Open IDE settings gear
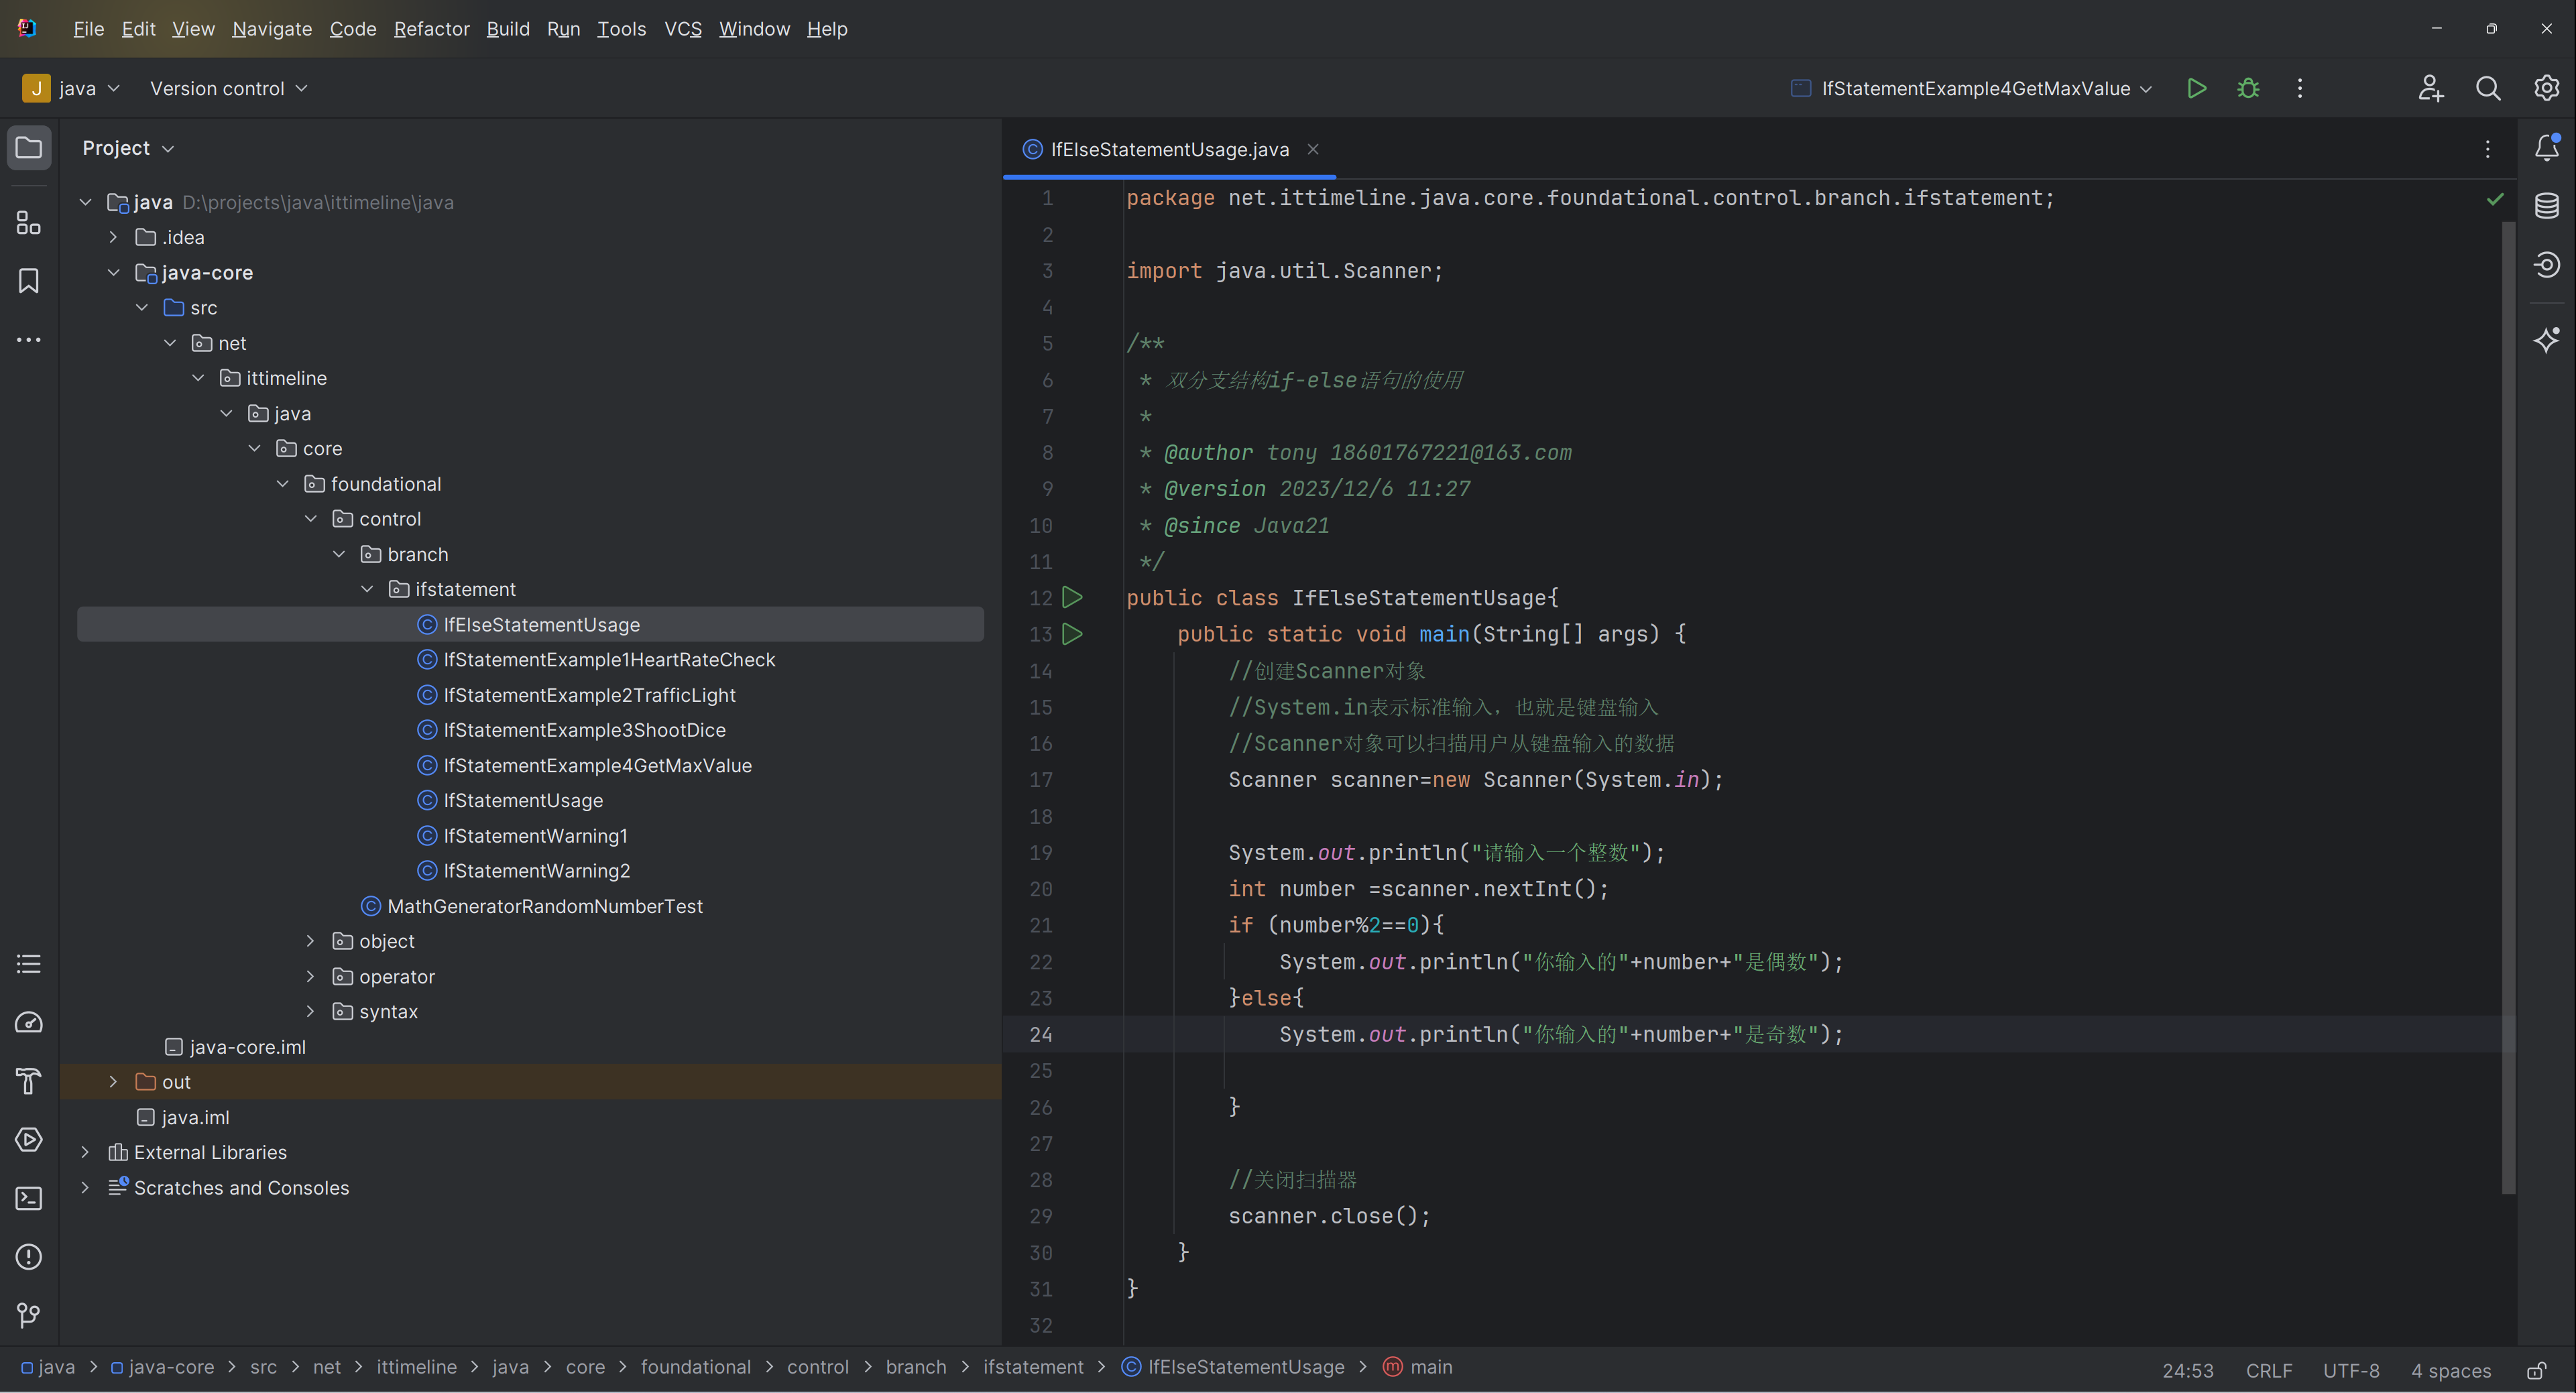The image size is (2576, 1393). [2546, 88]
